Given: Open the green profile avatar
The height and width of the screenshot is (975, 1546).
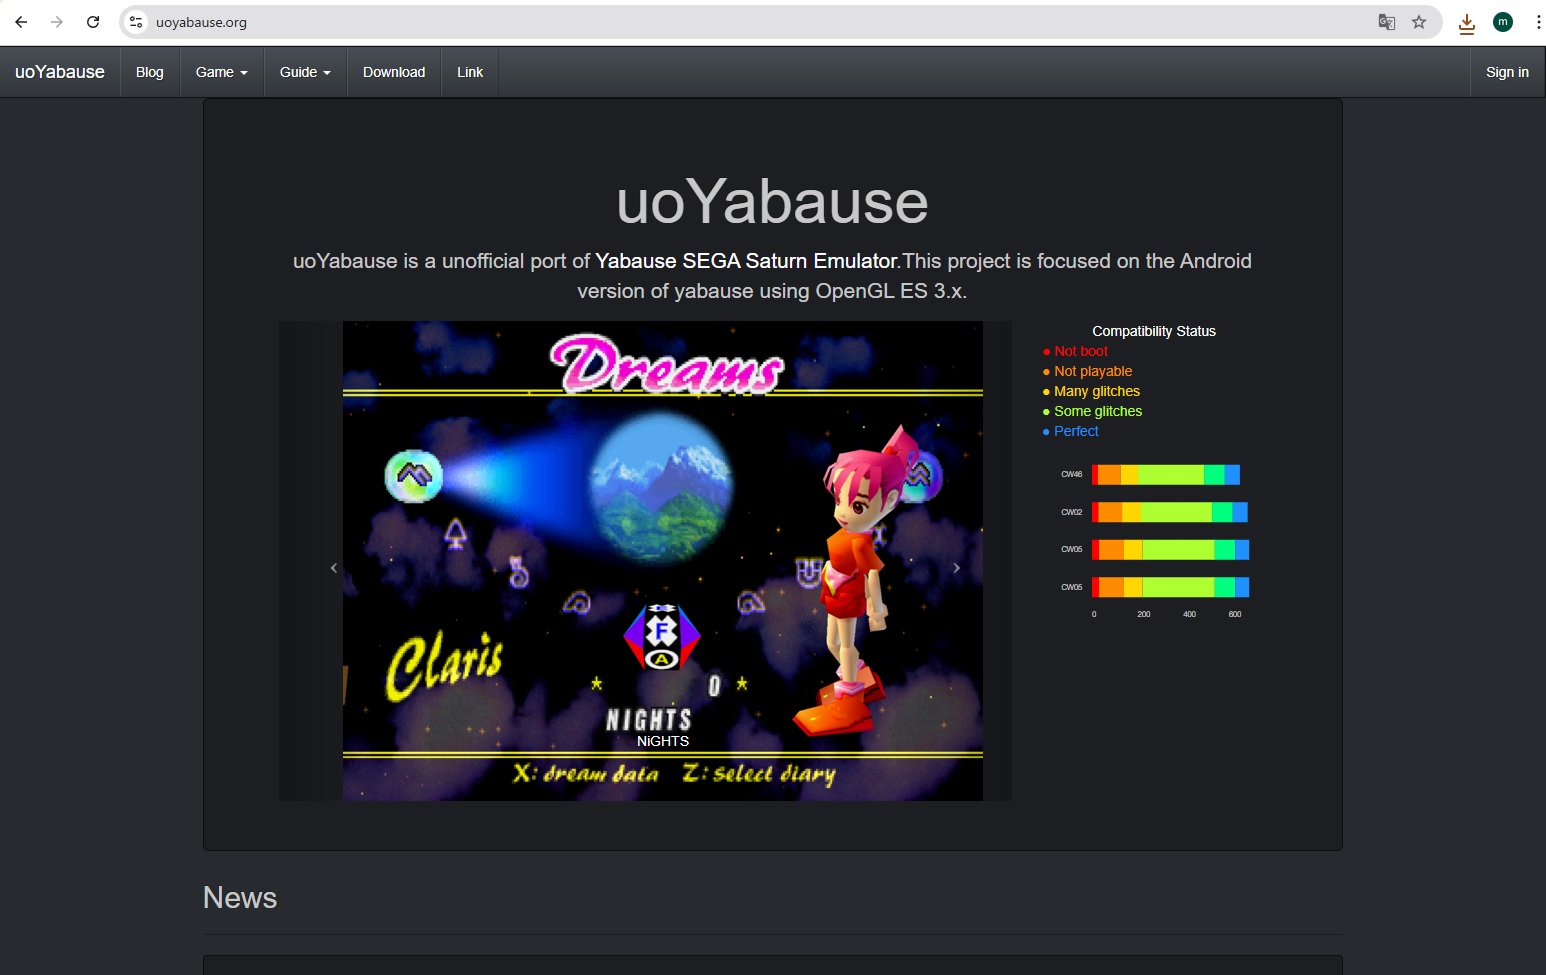Looking at the screenshot, I should pos(1503,22).
